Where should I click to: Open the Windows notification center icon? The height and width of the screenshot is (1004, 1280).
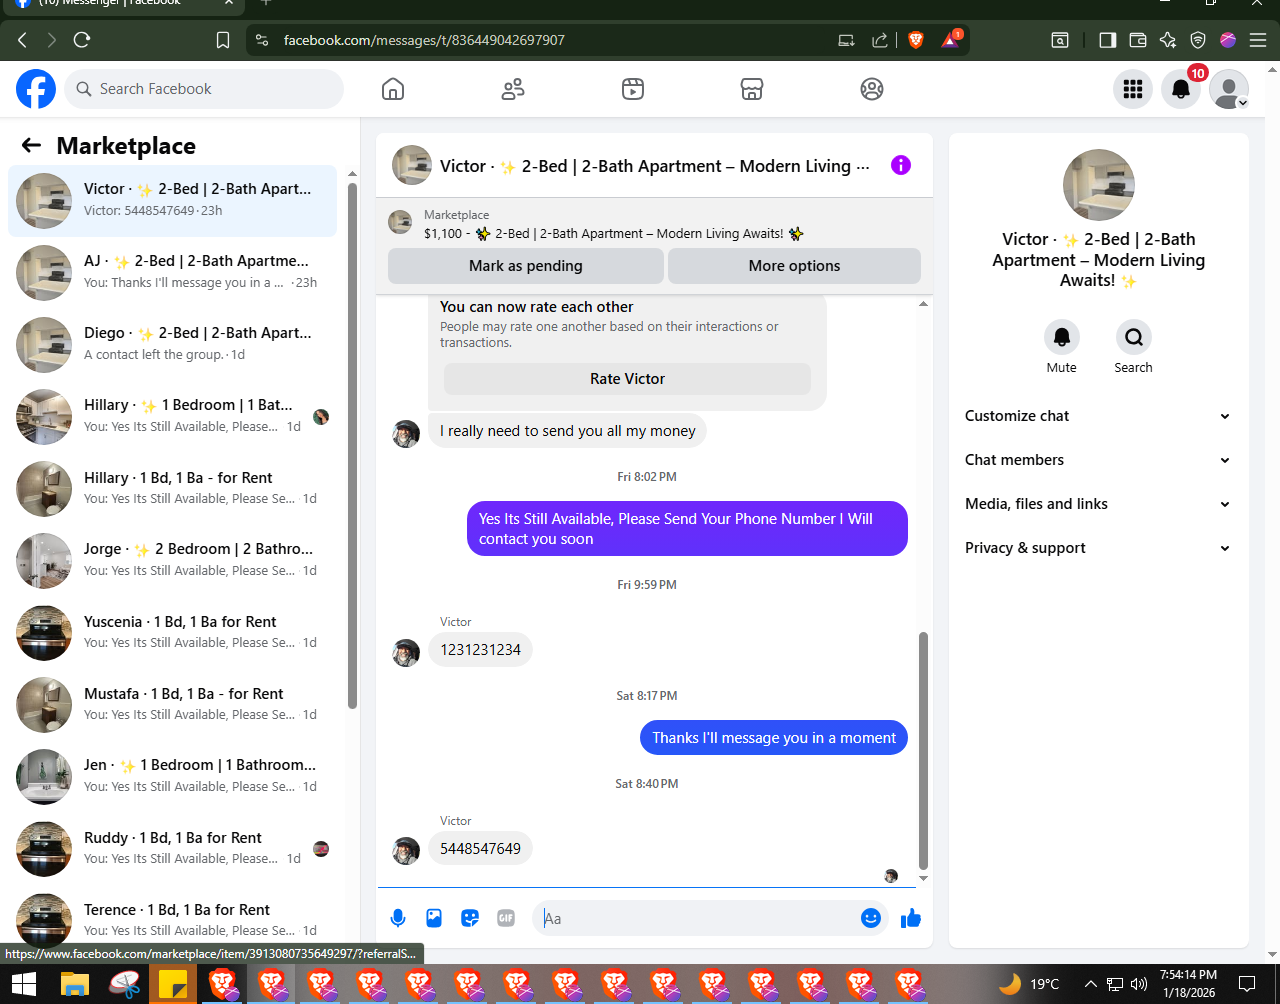[x=1247, y=984]
